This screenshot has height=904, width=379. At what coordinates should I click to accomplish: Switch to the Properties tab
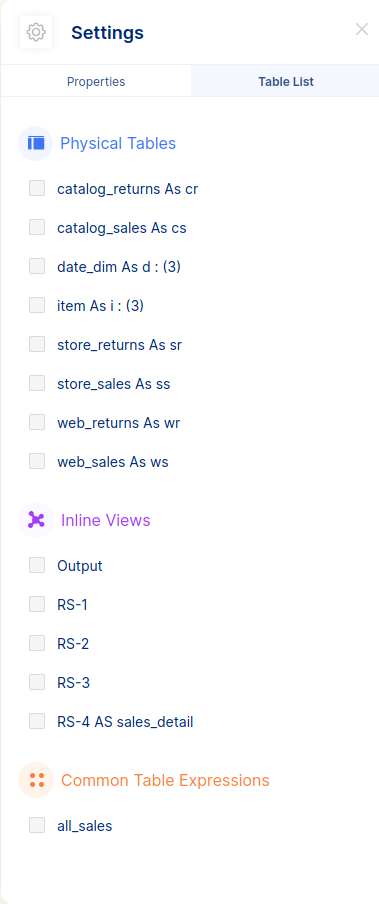(96, 81)
